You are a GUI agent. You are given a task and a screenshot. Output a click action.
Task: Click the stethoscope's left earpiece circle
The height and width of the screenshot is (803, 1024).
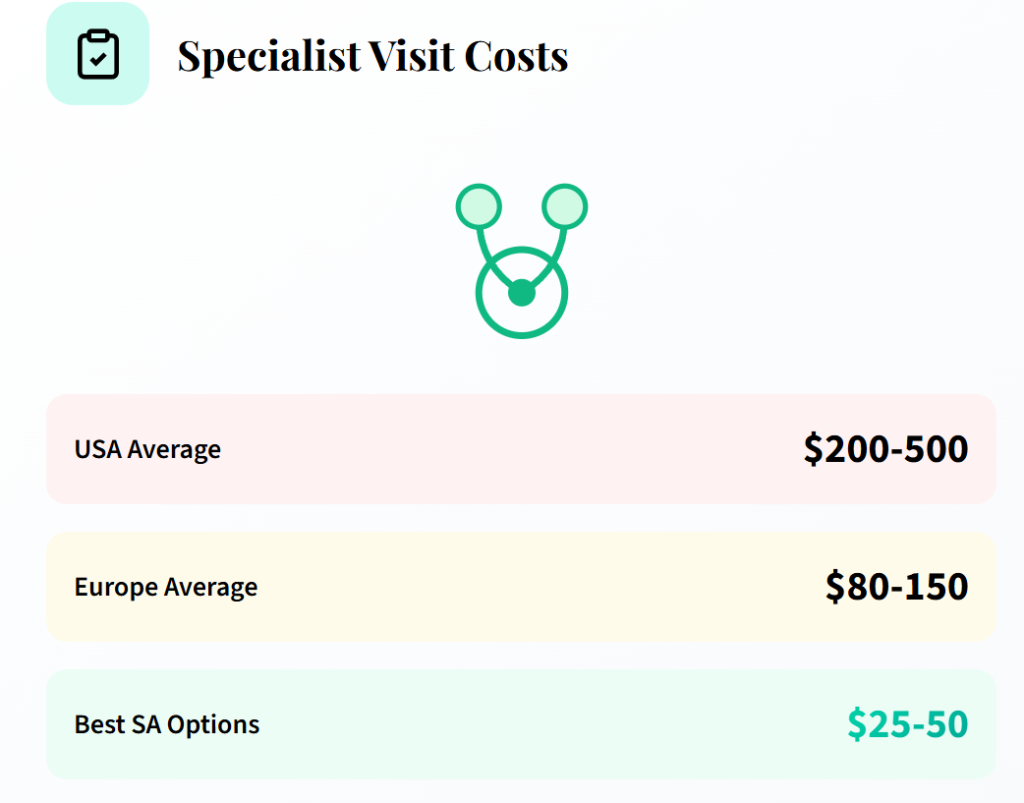coord(478,206)
